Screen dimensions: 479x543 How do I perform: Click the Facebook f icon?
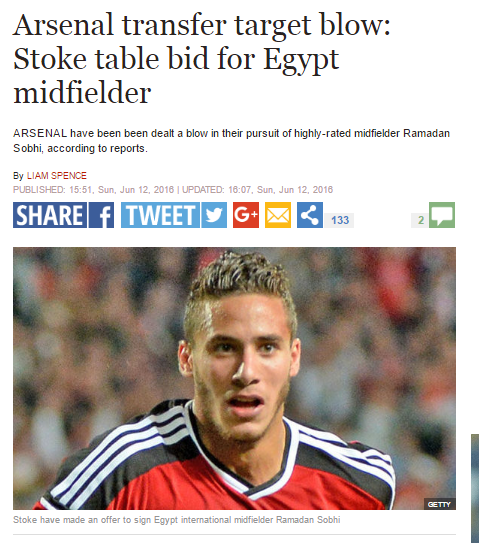coord(101,215)
